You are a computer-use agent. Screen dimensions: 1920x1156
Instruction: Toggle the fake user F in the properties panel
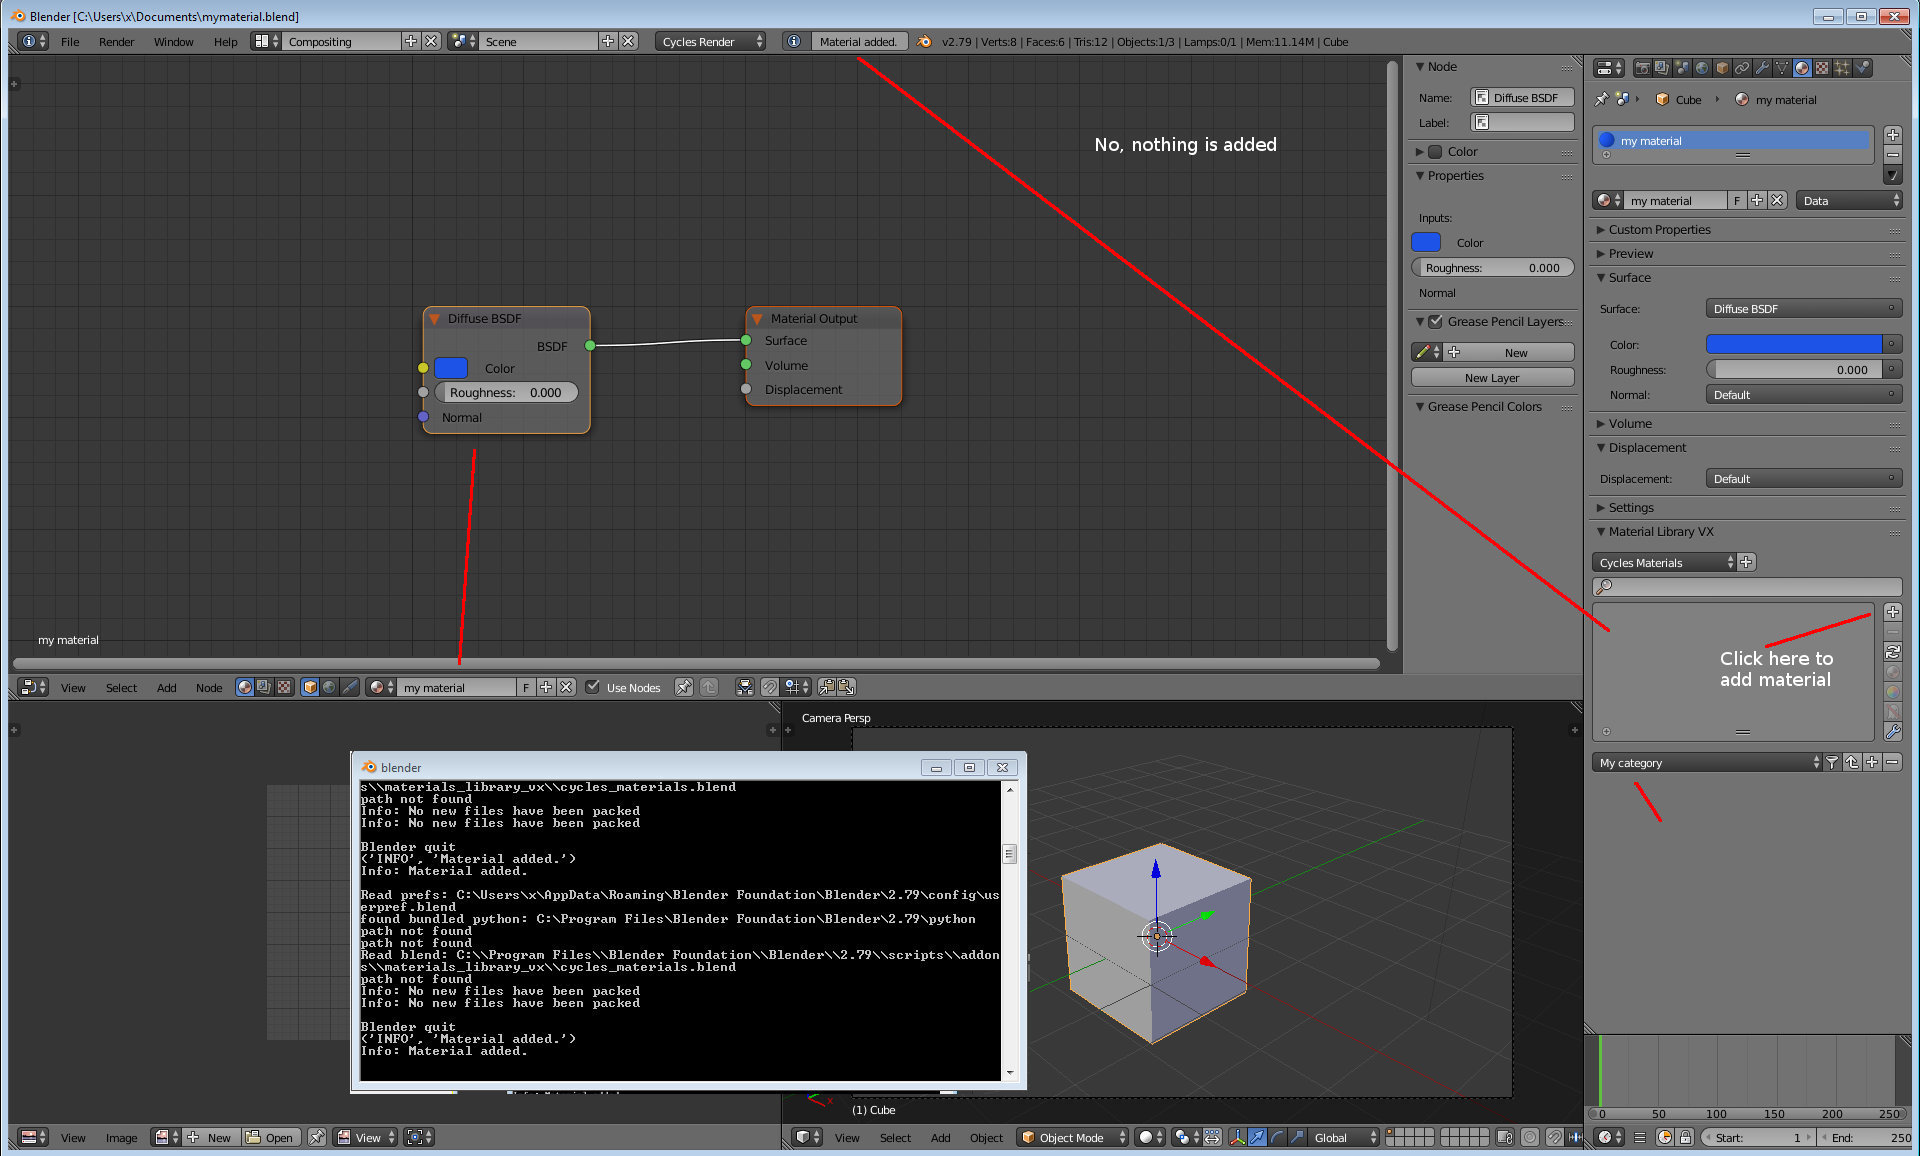coord(1737,200)
